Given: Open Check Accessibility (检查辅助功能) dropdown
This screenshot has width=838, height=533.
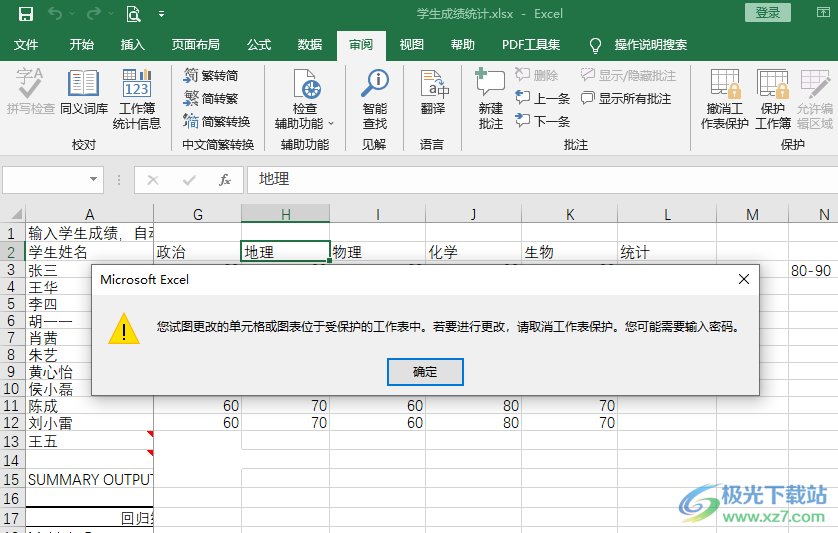Looking at the screenshot, I should [305, 98].
